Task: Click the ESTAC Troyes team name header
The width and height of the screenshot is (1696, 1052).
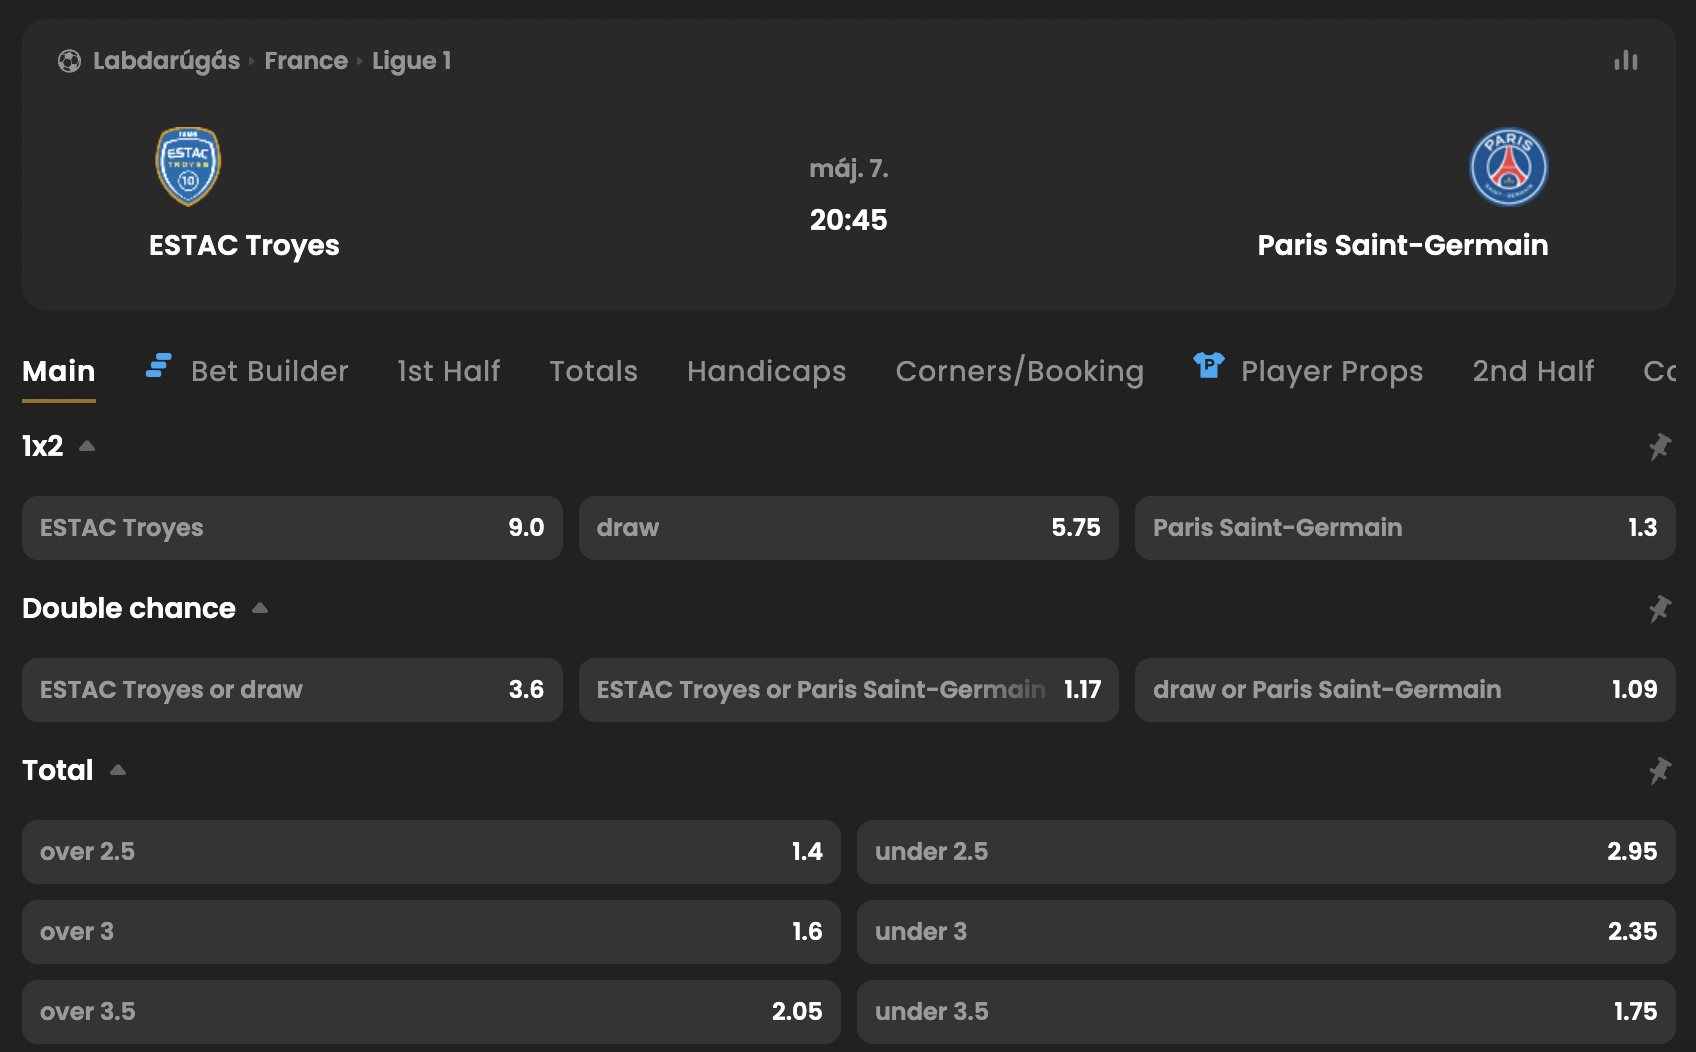Action: pyautogui.click(x=244, y=245)
